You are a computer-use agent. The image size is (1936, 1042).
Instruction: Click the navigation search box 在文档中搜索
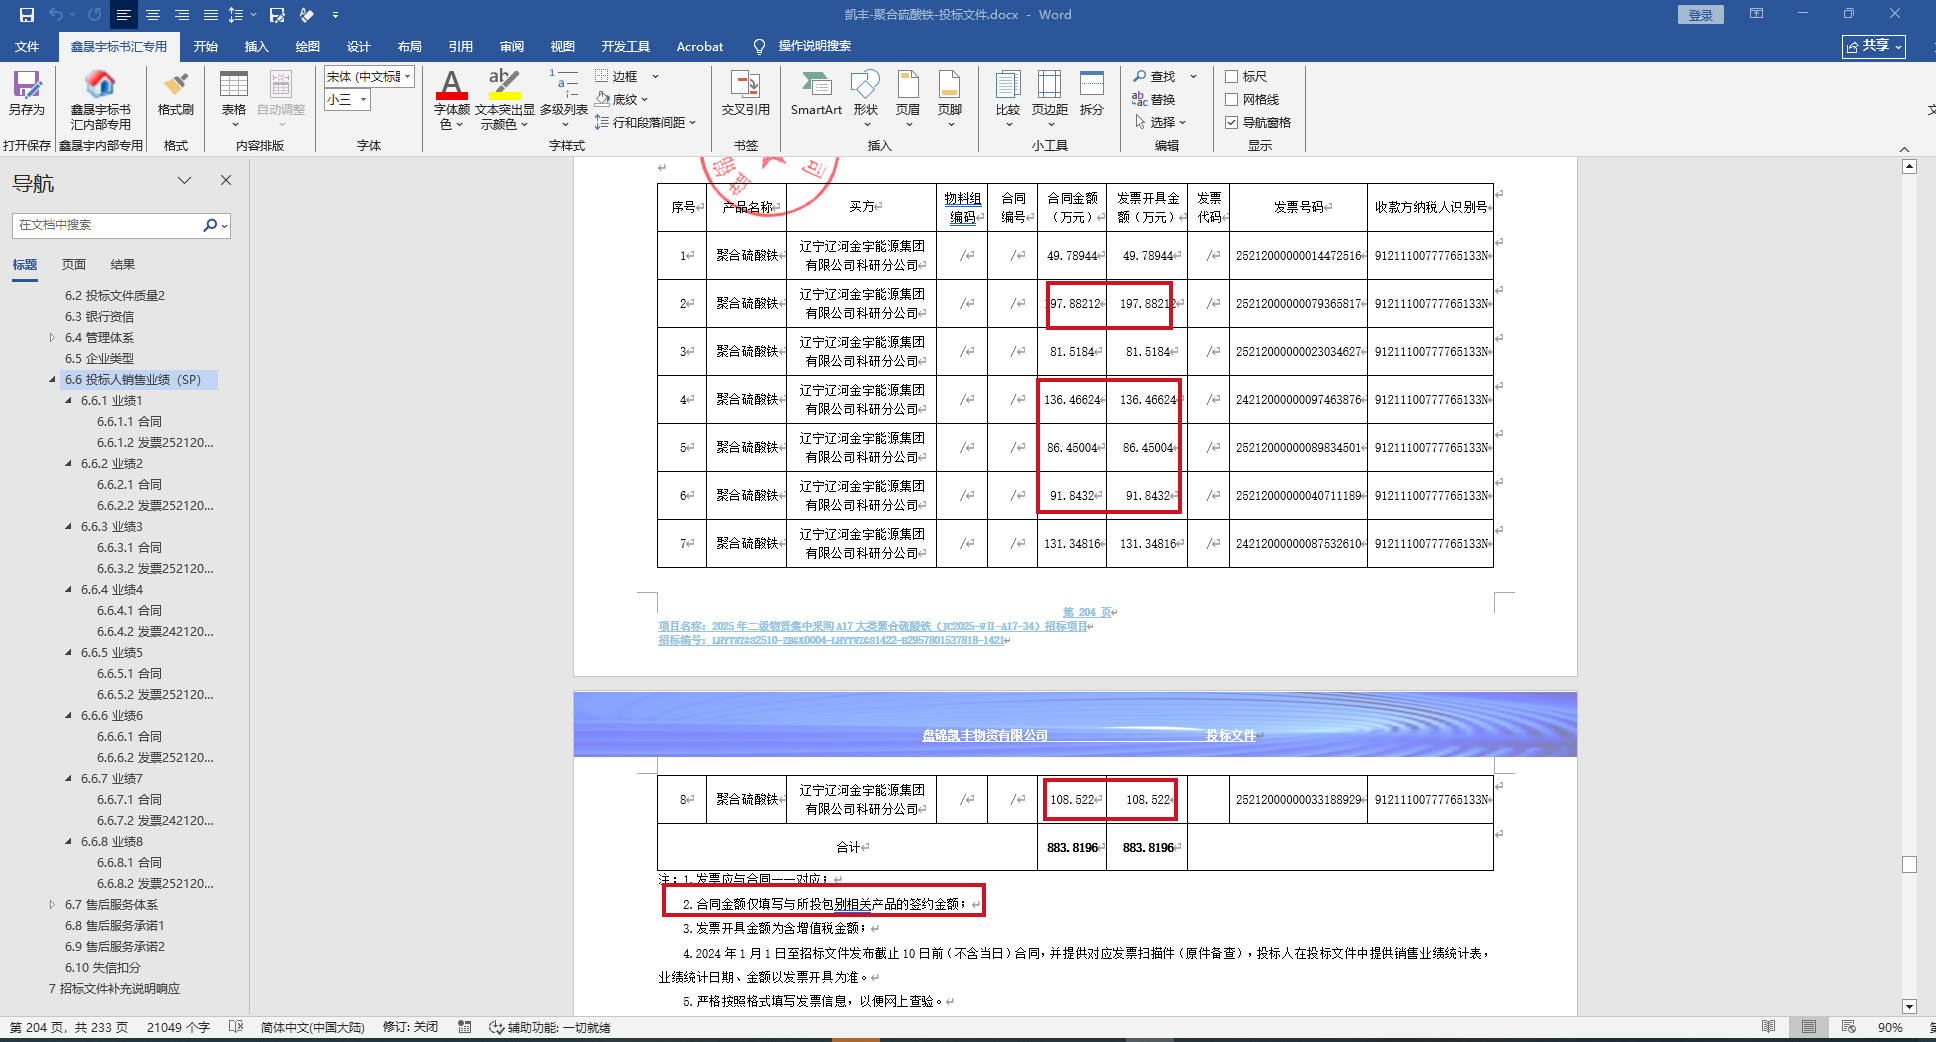(108, 226)
